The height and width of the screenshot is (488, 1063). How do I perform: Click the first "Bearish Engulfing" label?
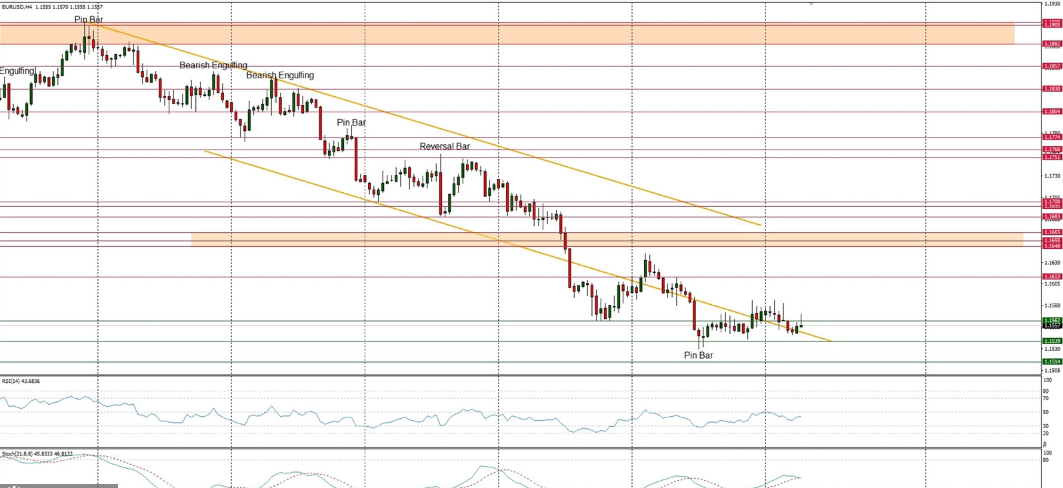click(213, 65)
